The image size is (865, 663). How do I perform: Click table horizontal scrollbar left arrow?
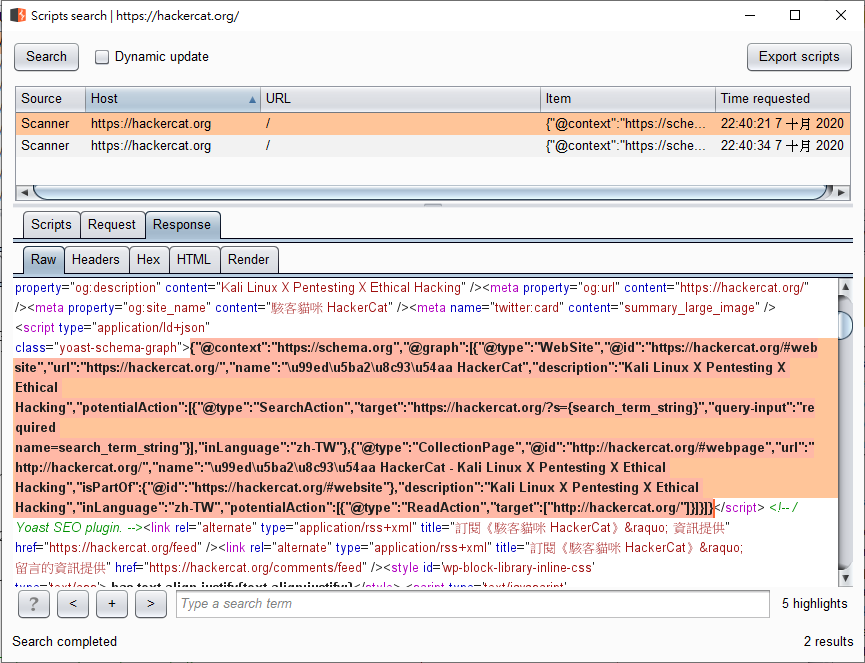pos(23,193)
